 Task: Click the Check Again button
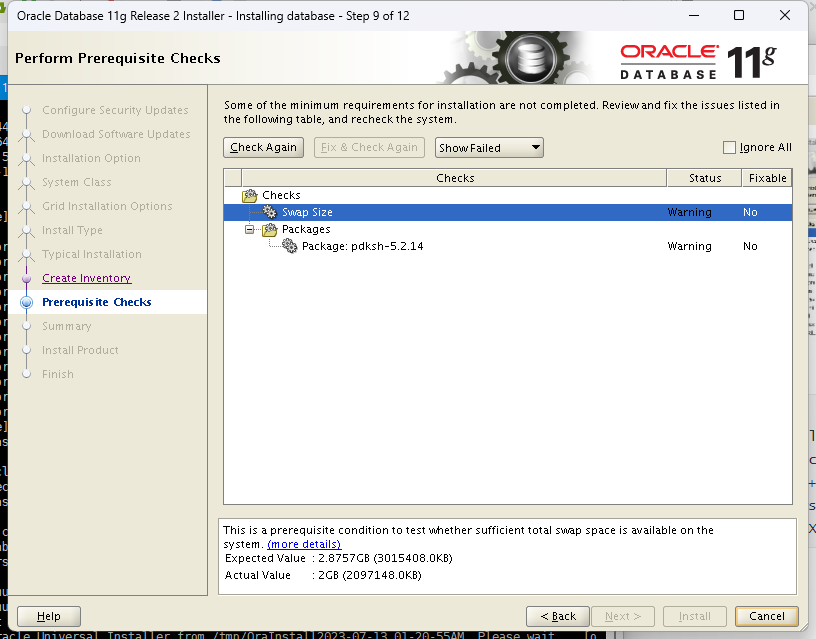pos(263,147)
